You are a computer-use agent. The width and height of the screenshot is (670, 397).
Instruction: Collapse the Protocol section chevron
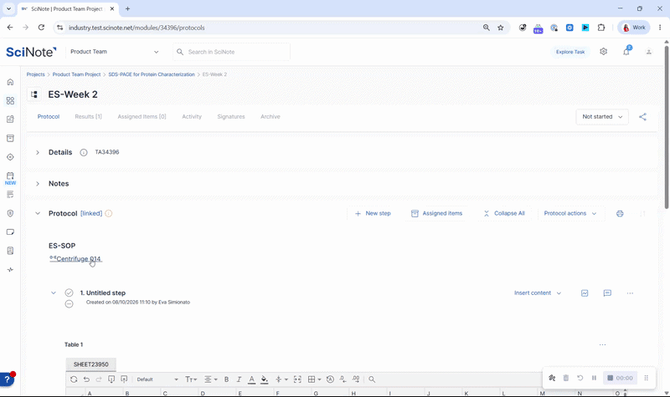tap(38, 213)
